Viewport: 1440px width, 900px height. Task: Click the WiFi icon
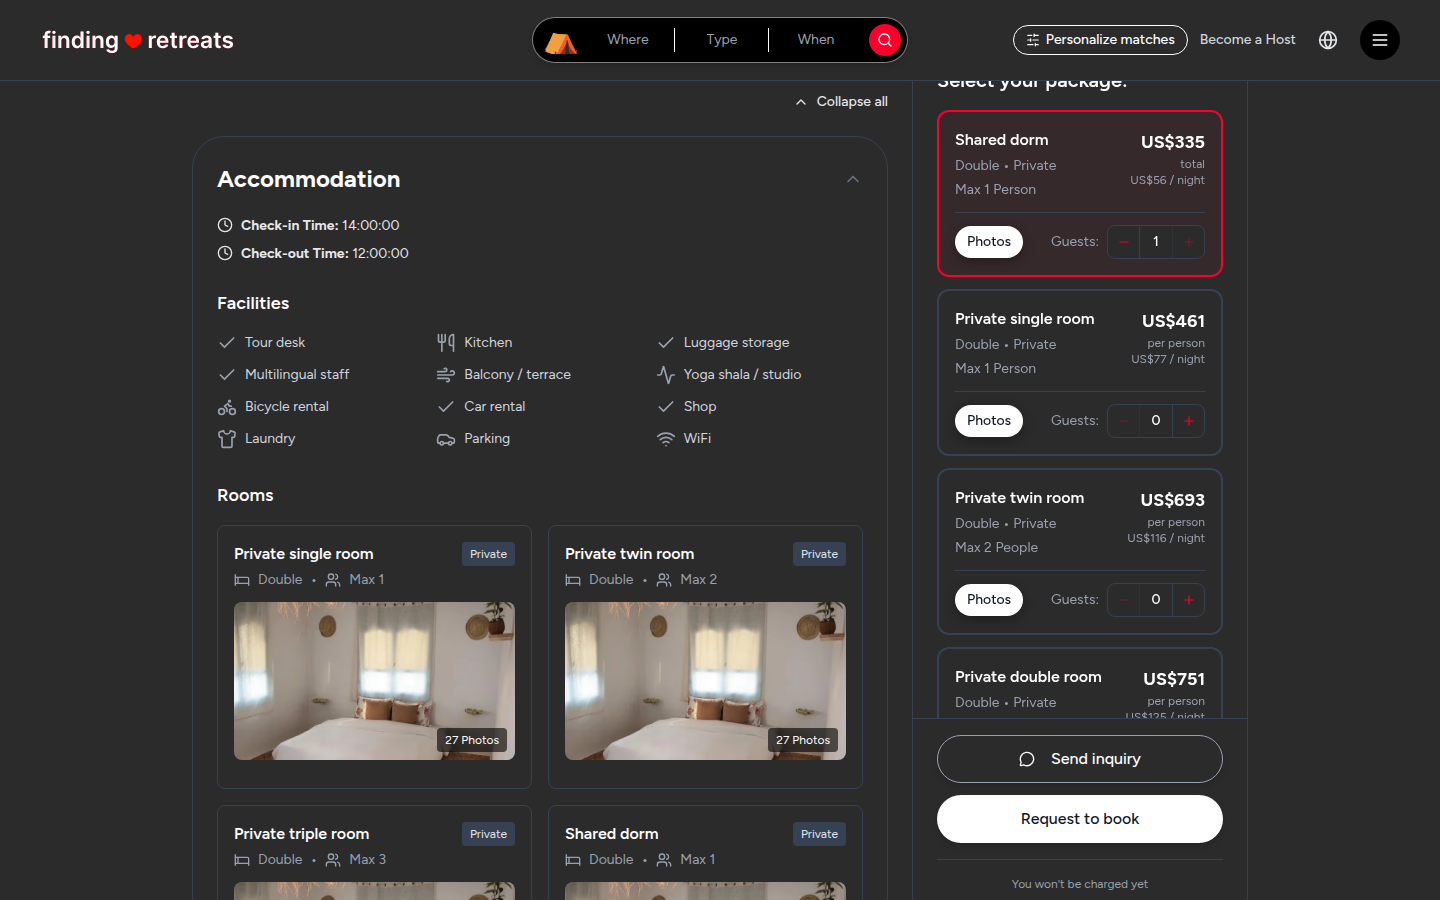pyautogui.click(x=666, y=439)
